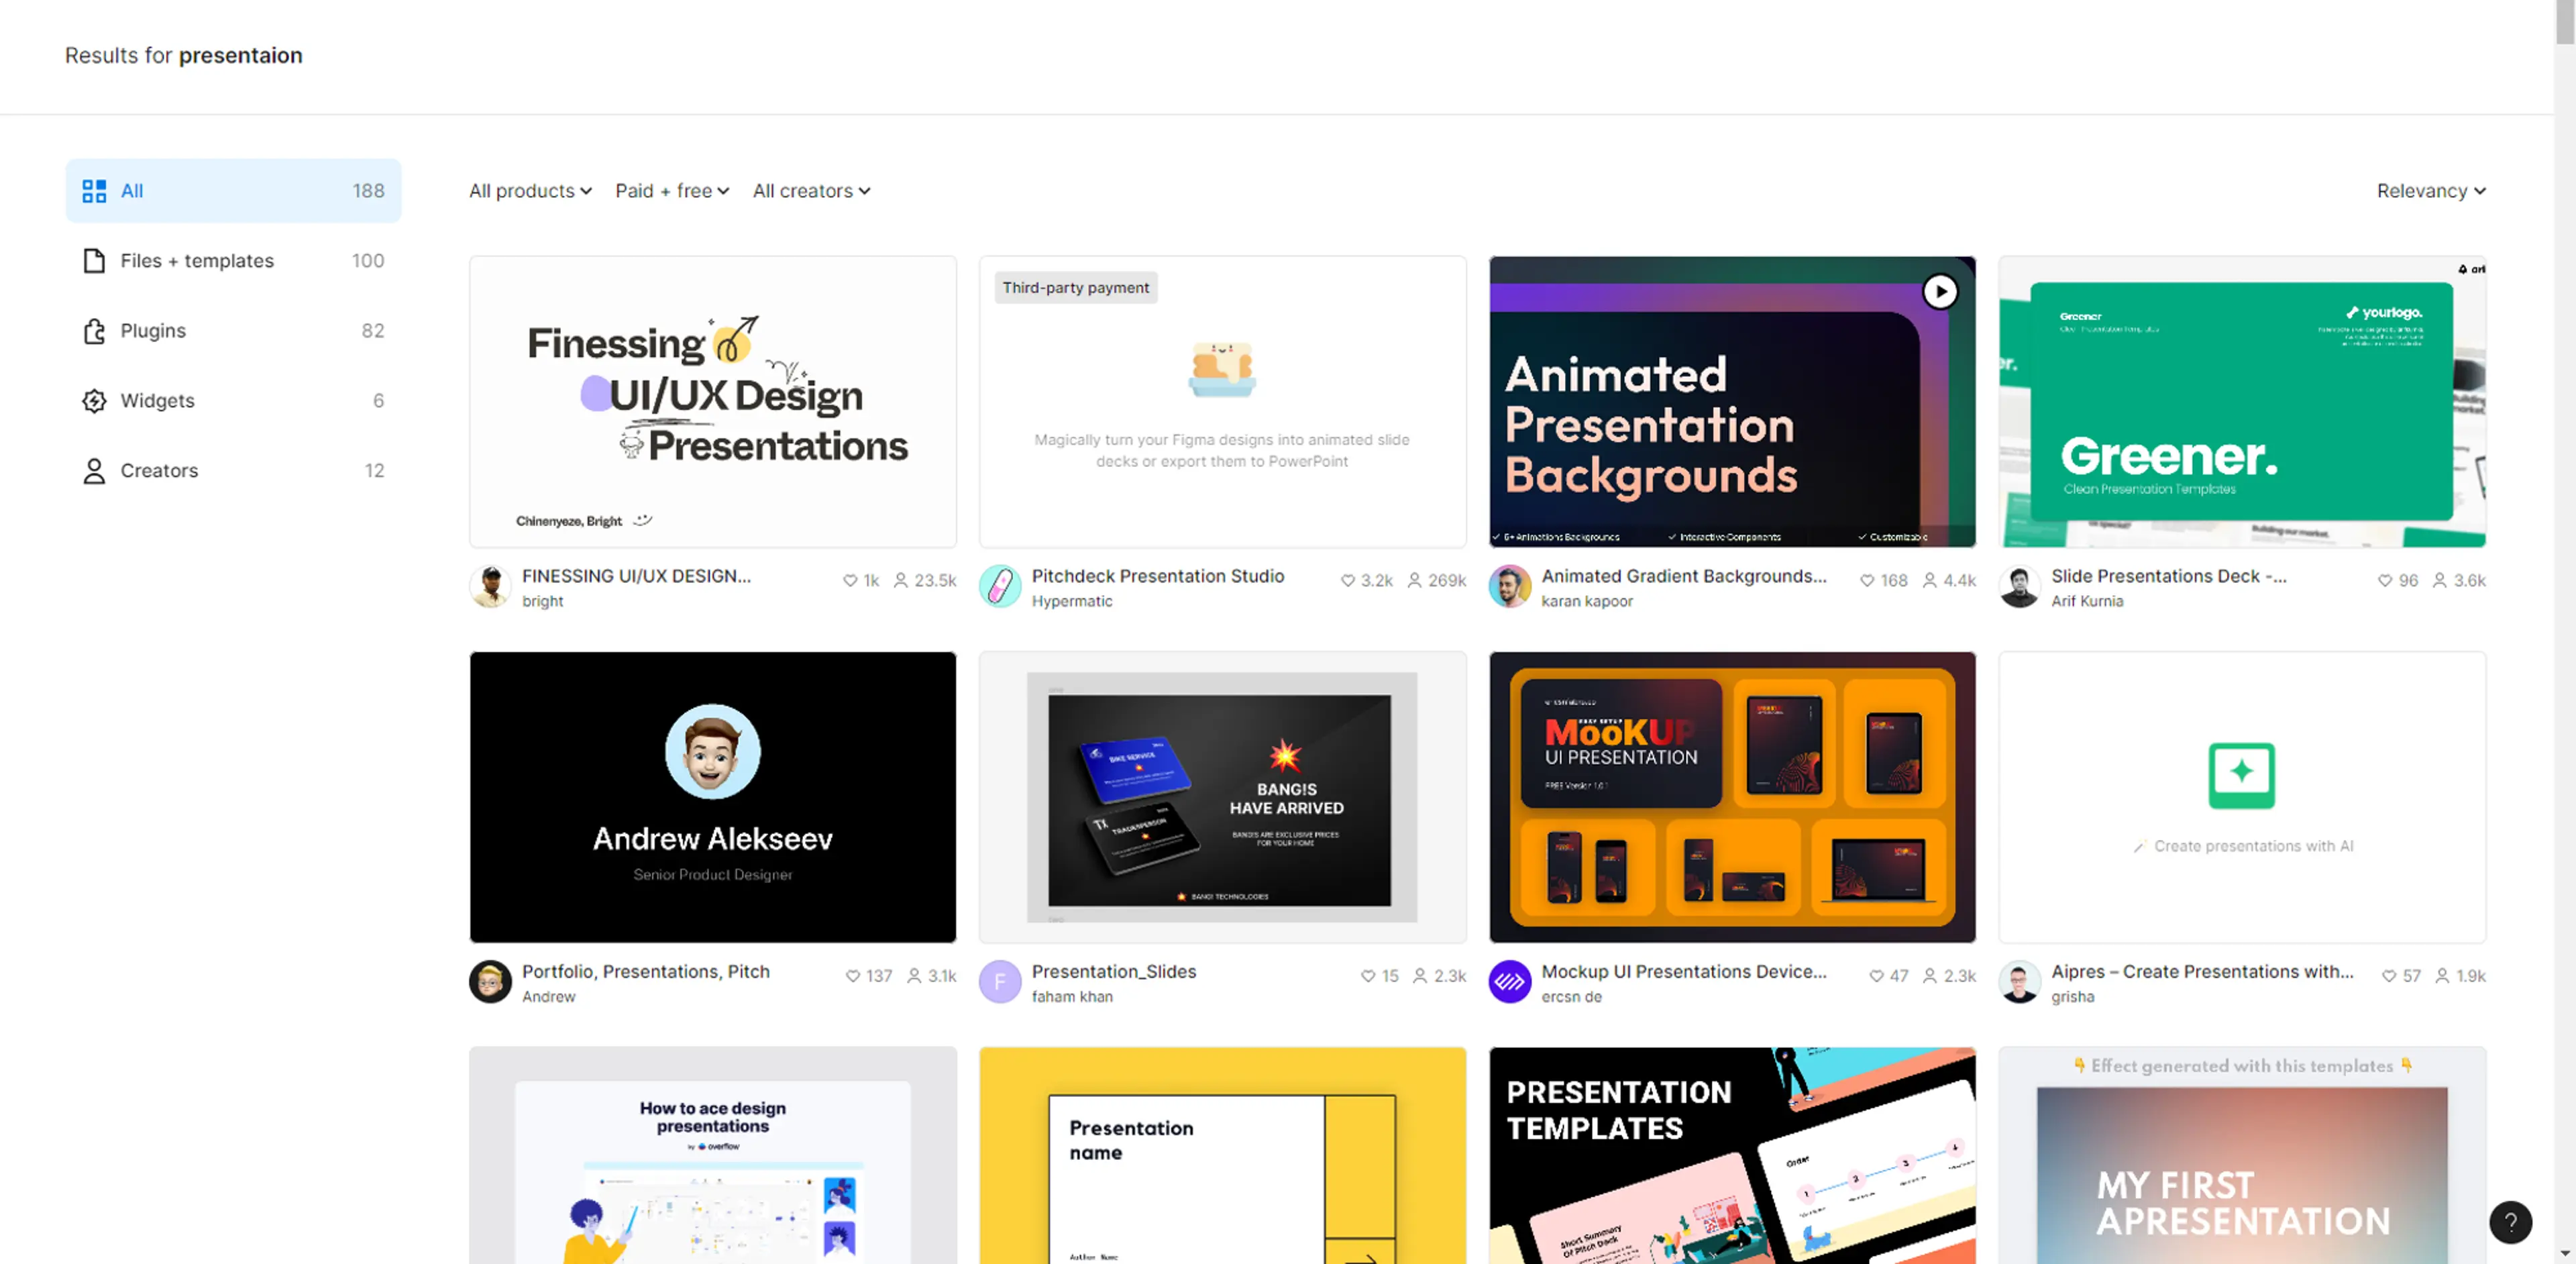The width and height of the screenshot is (2576, 1264).
Task: Open Aipres Create Presentations title link
Action: pyautogui.click(x=2202, y=972)
